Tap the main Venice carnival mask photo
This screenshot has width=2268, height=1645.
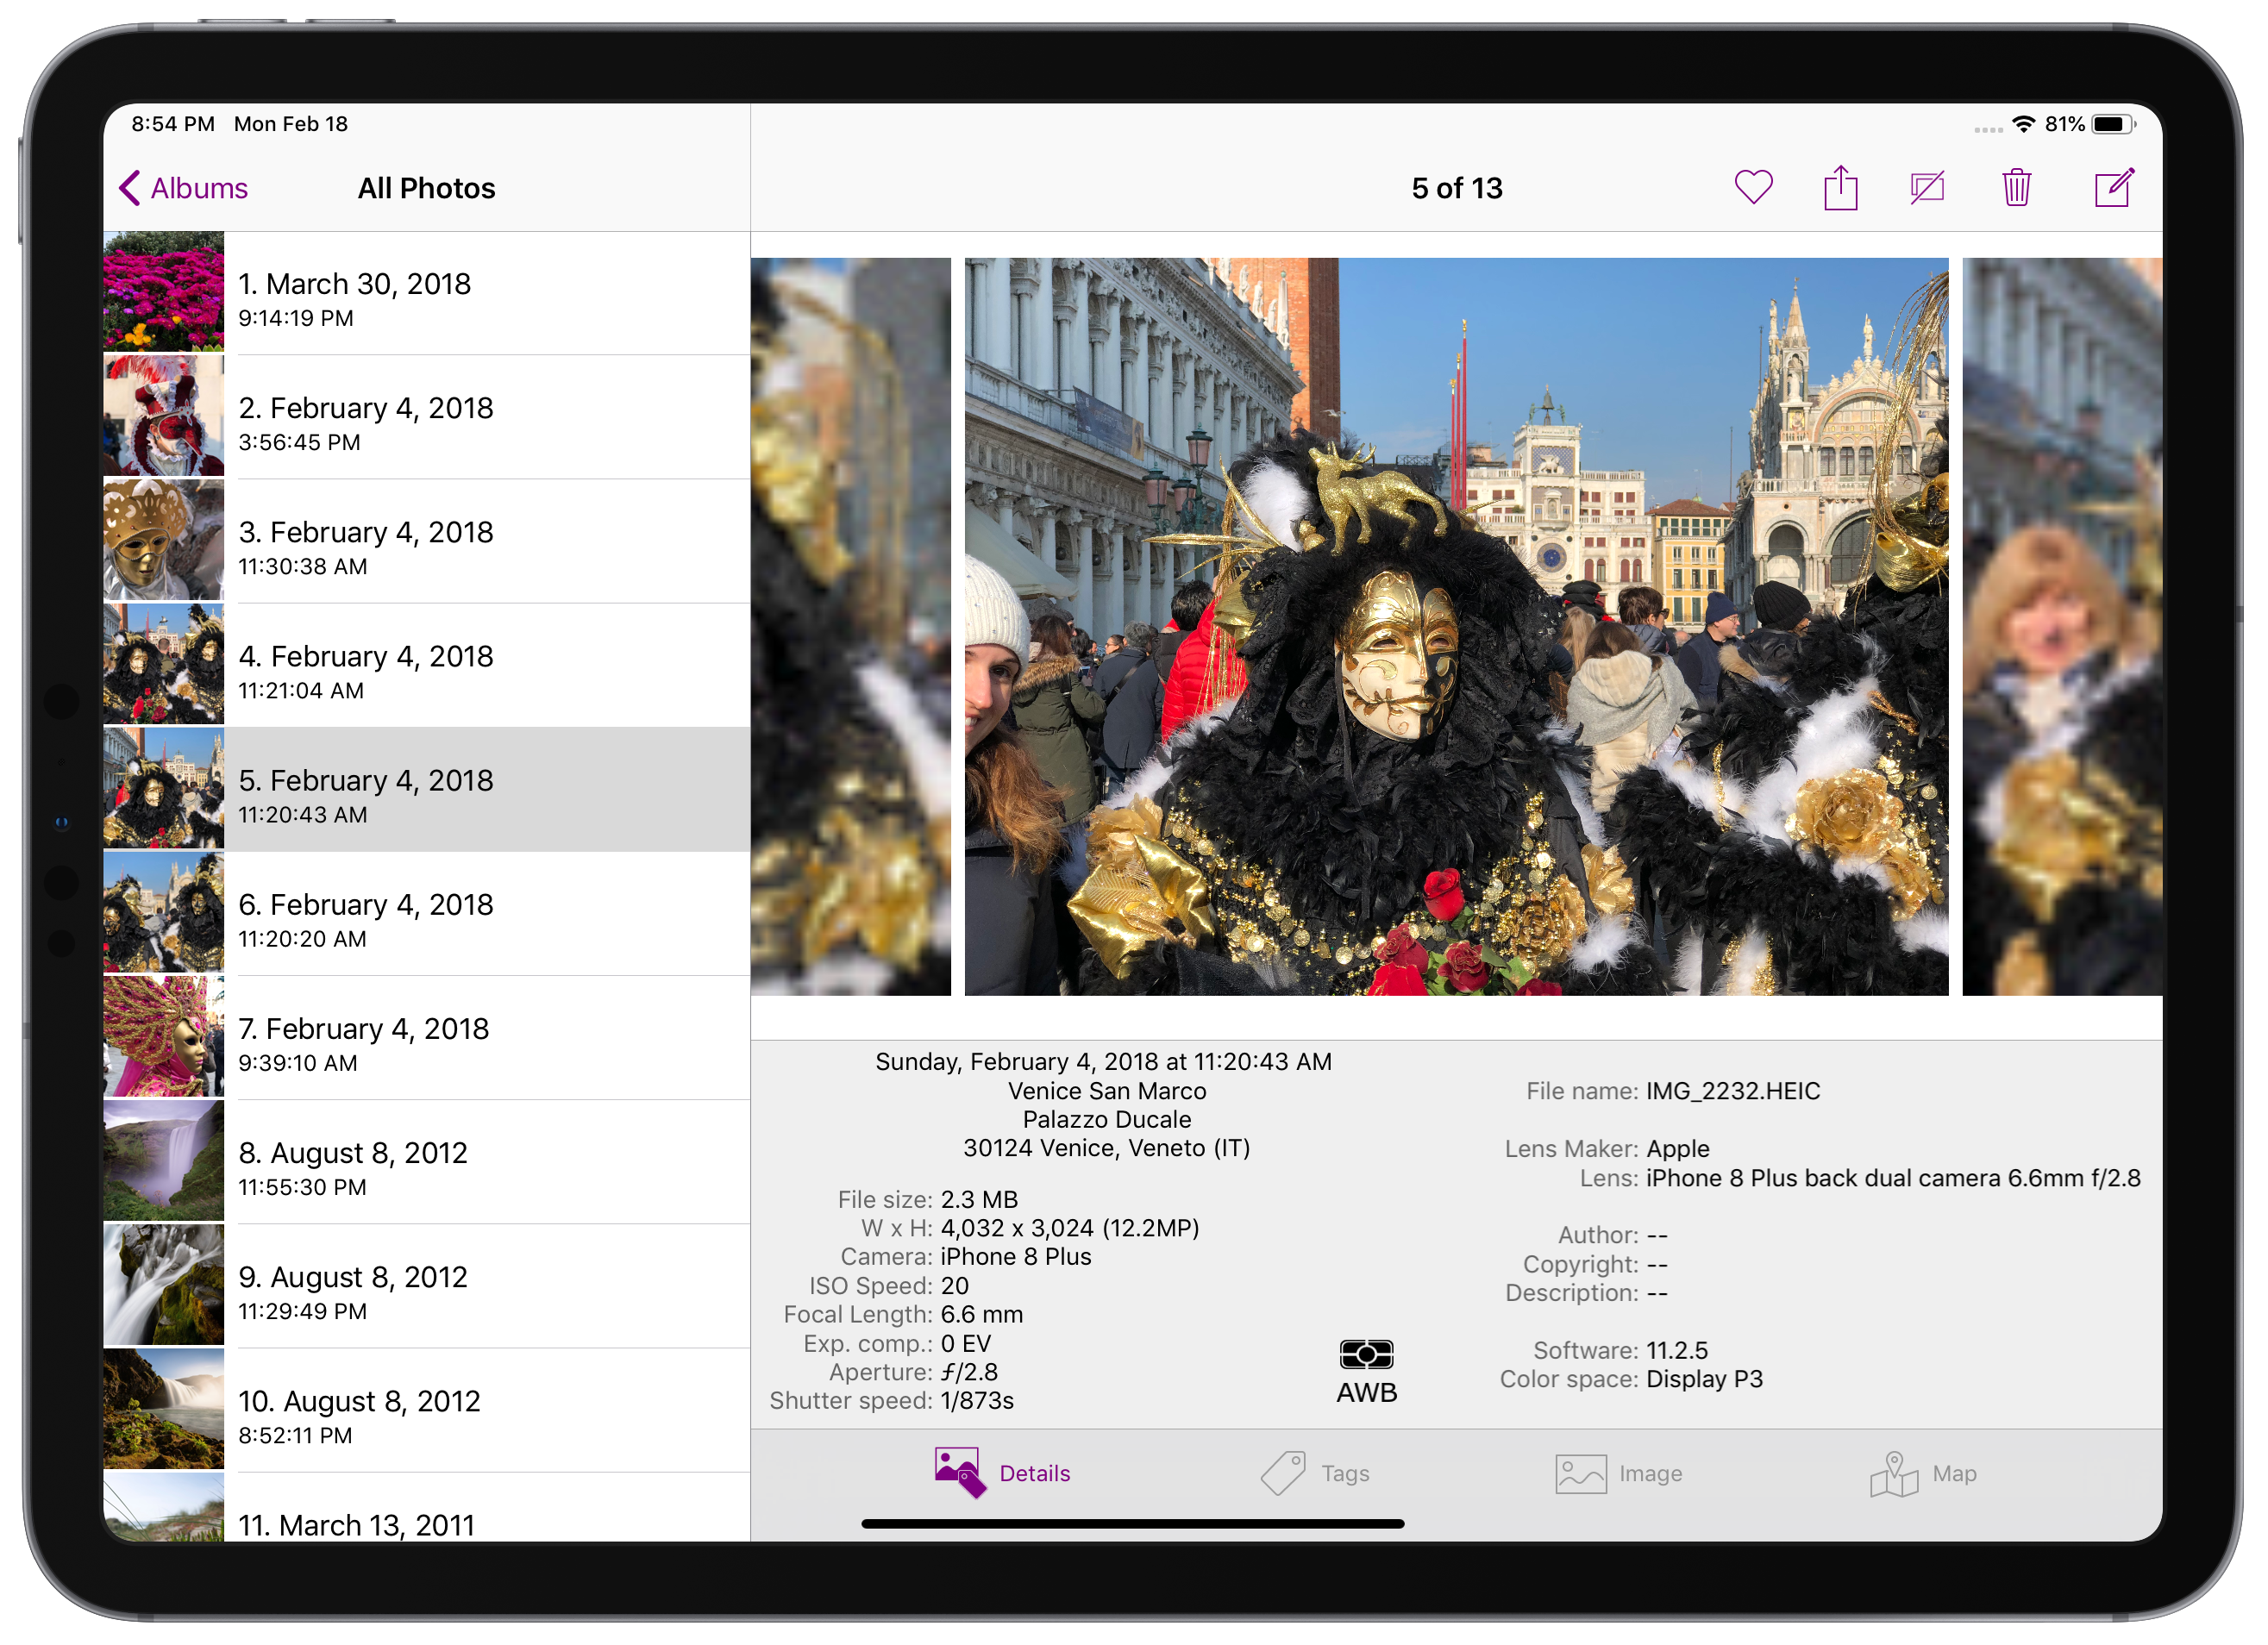[x=1455, y=627]
